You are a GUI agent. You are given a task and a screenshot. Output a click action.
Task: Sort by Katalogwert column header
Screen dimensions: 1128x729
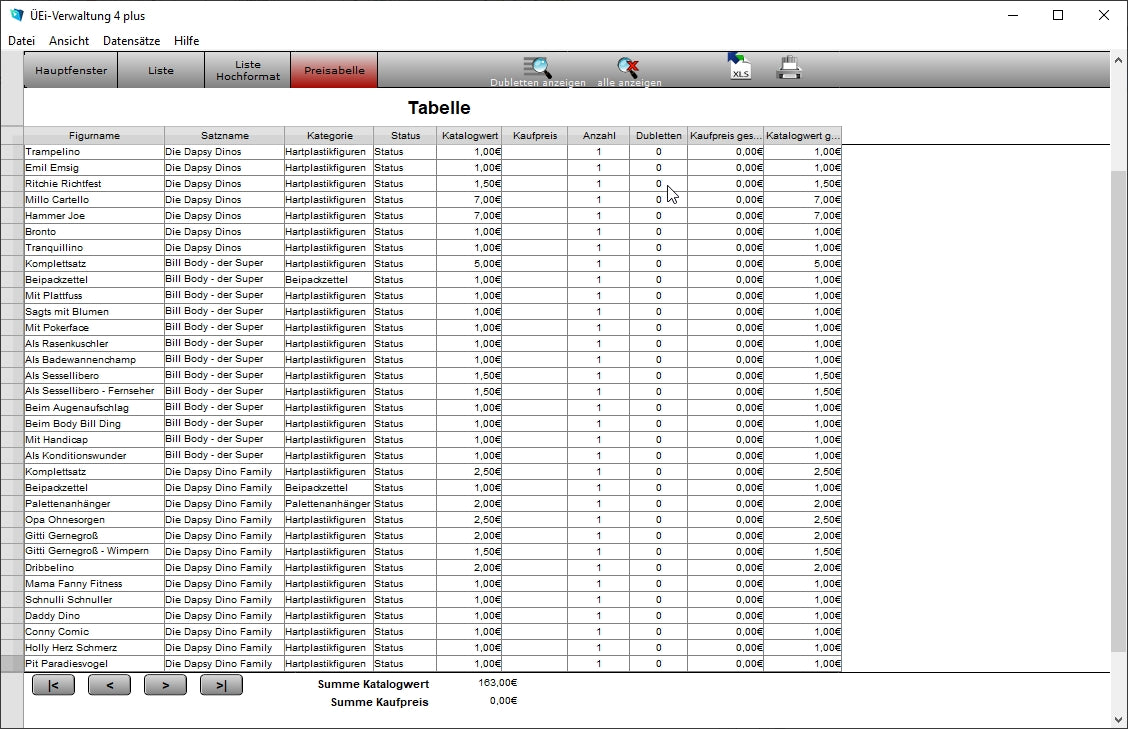[x=469, y=136]
